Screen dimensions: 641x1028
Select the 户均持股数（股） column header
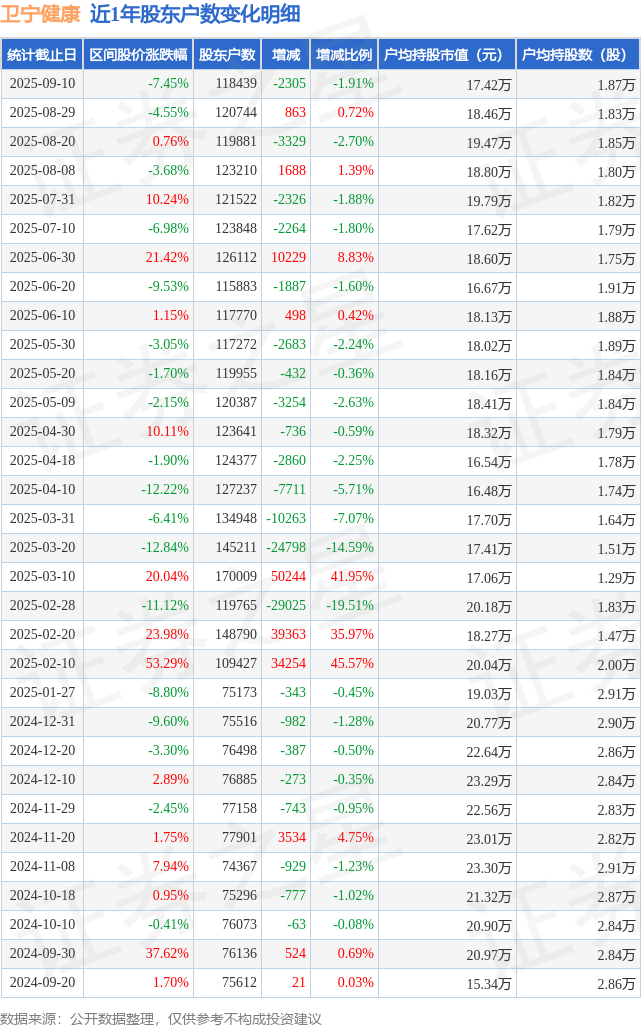click(x=576, y=55)
